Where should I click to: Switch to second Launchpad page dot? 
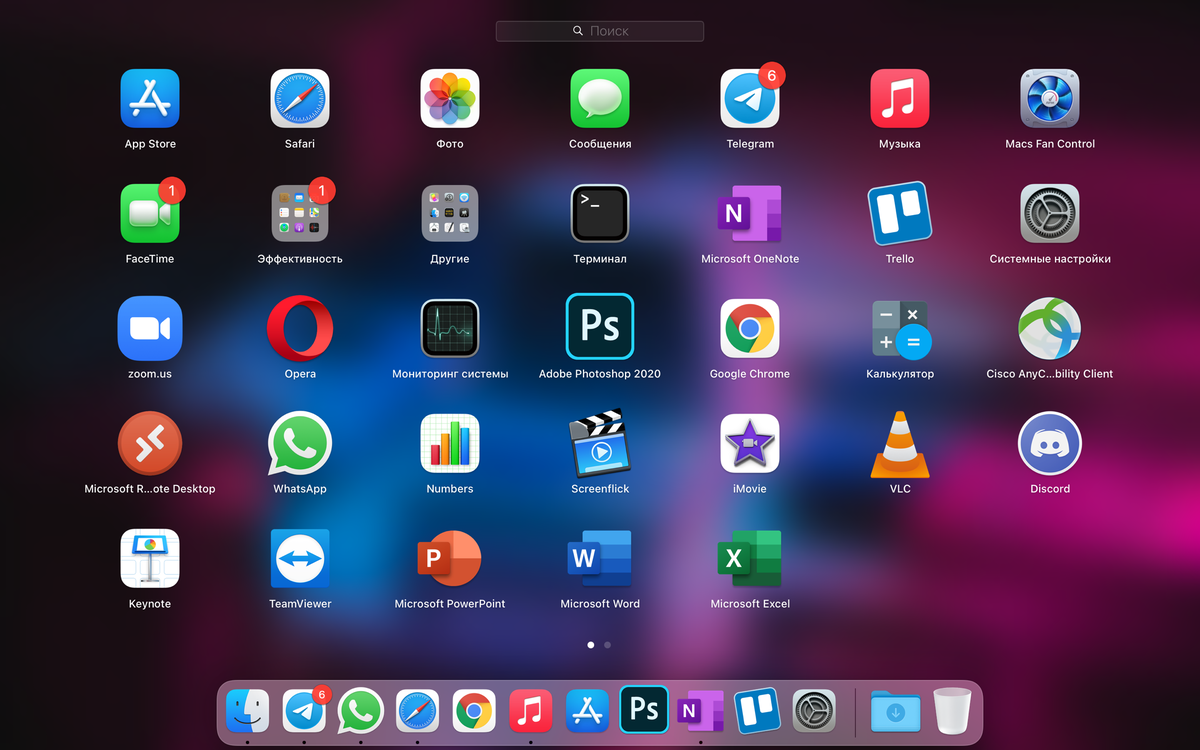(608, 645)
